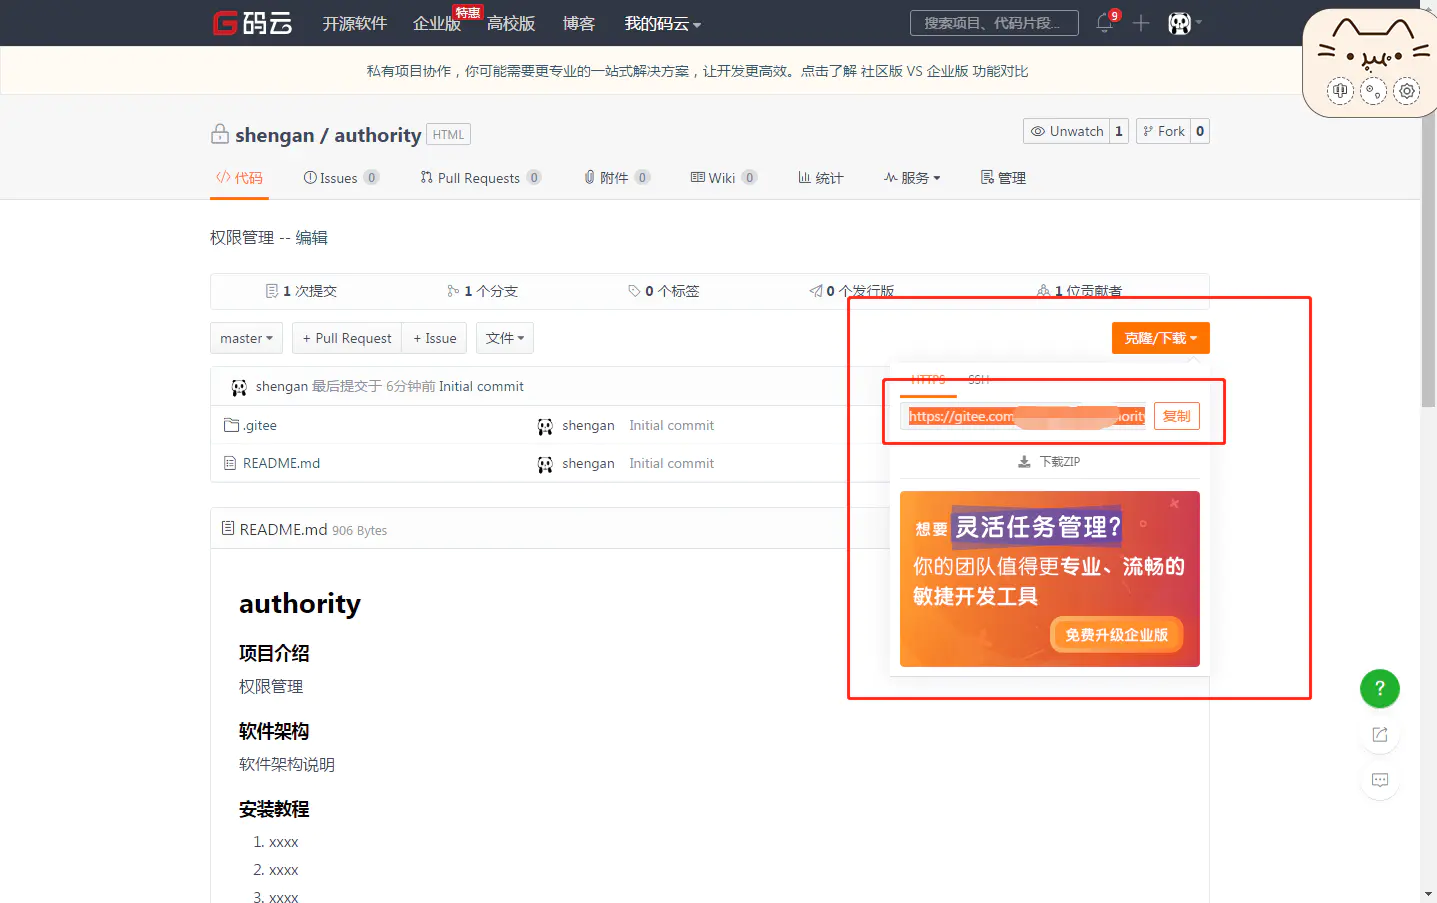
Task: Open the notifications bell icon
Action: point(1105,23)
